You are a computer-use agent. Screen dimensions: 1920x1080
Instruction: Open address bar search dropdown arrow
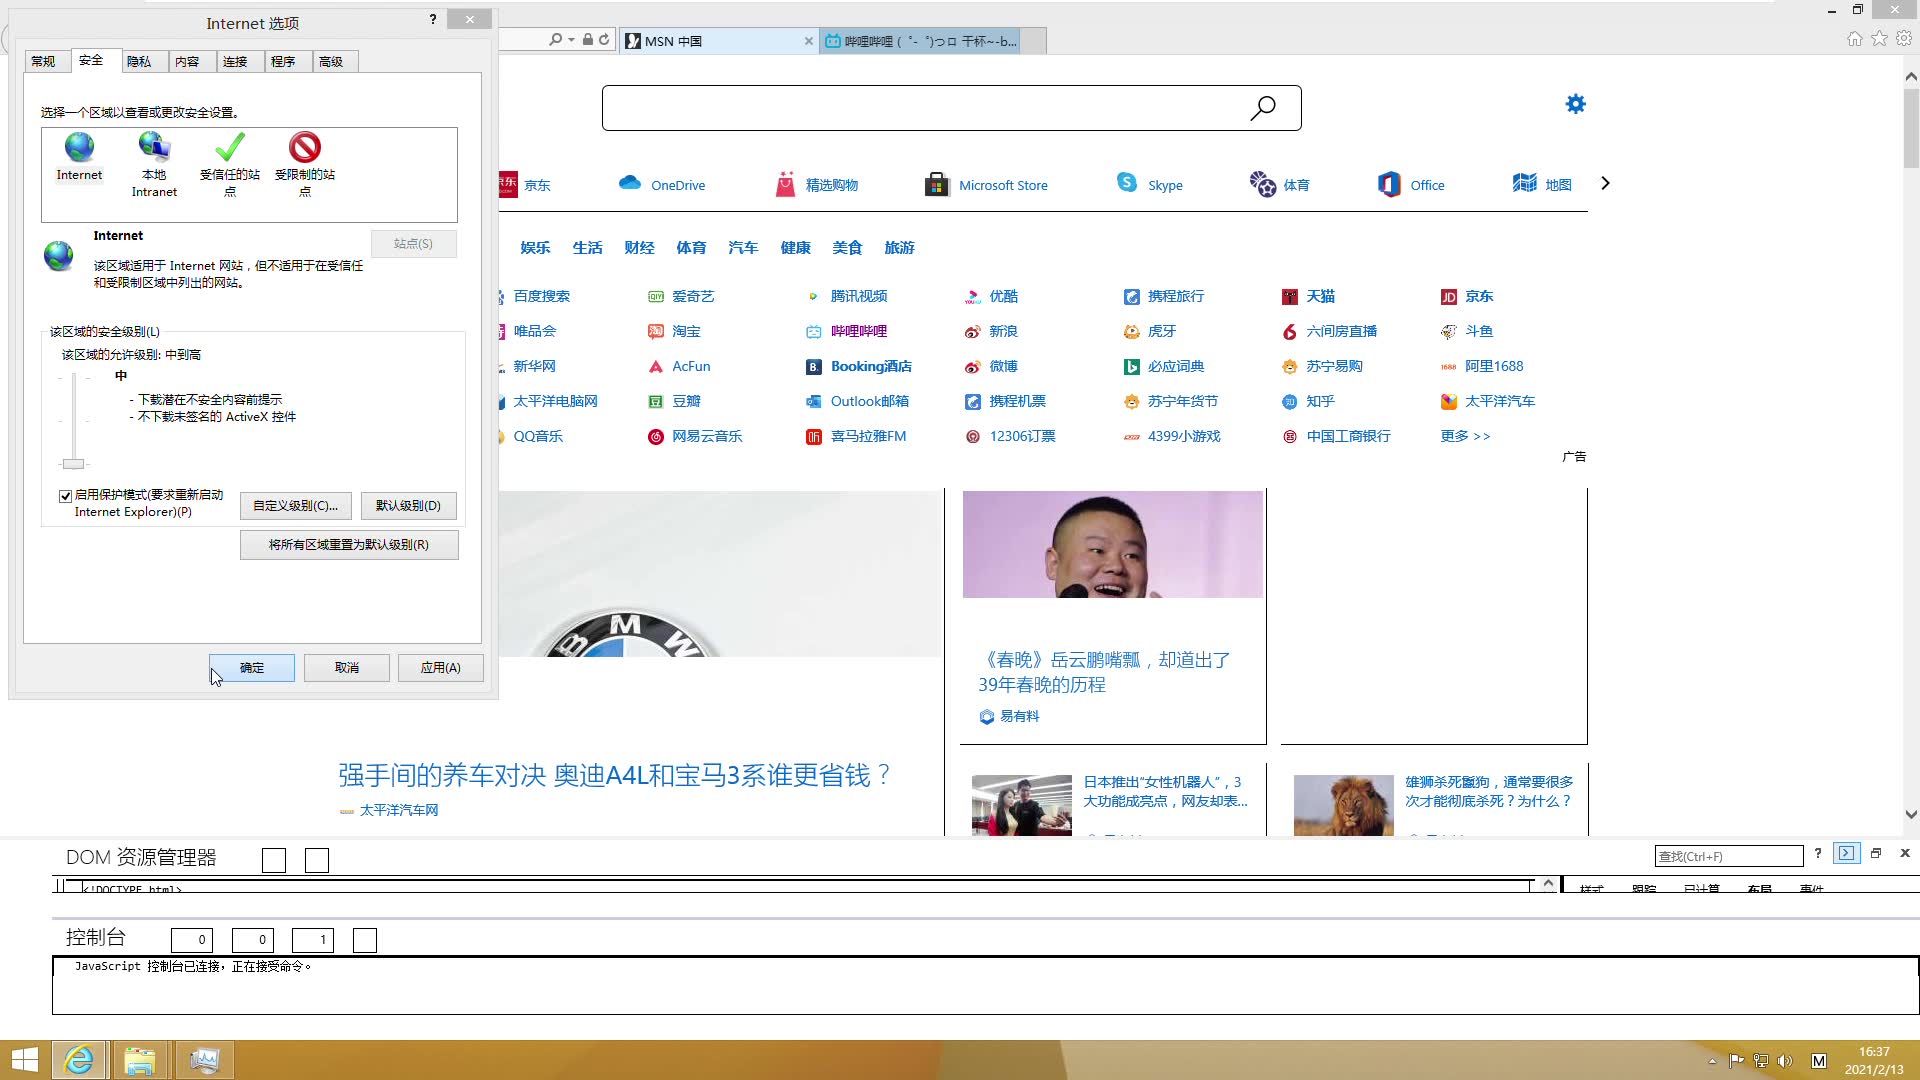571,40
